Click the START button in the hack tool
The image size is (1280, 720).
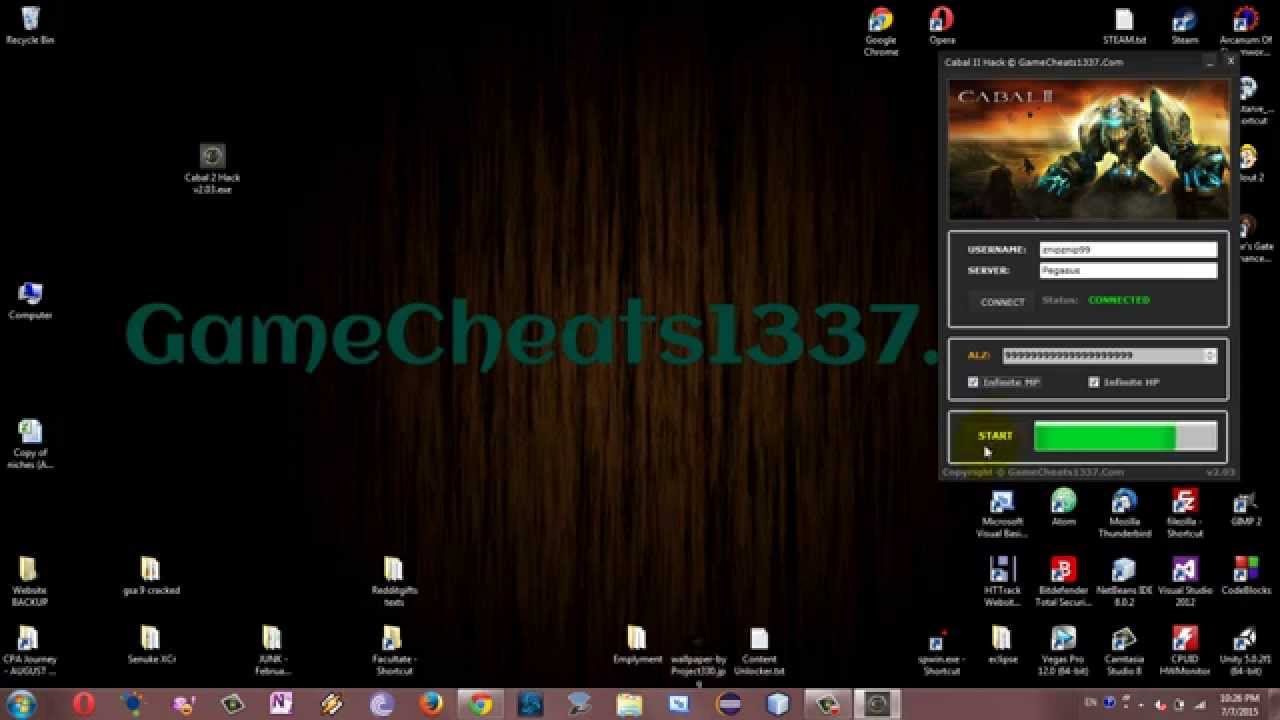point(995,436)
